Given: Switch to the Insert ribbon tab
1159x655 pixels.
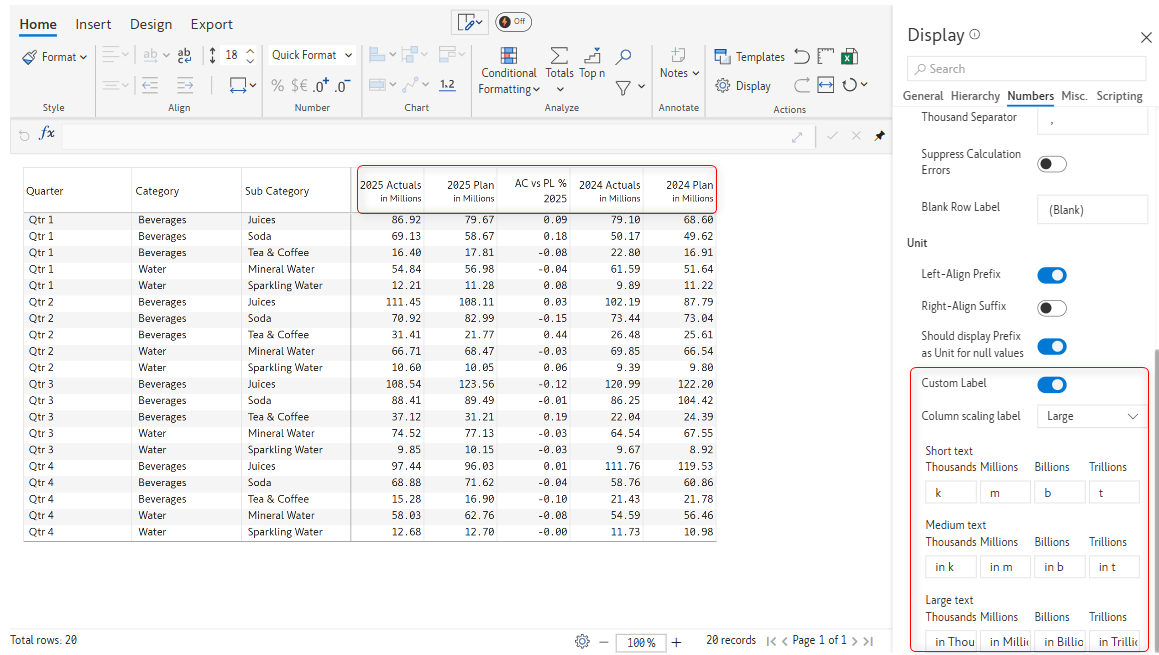Looking at the screenshot, I should coord(93,24).
